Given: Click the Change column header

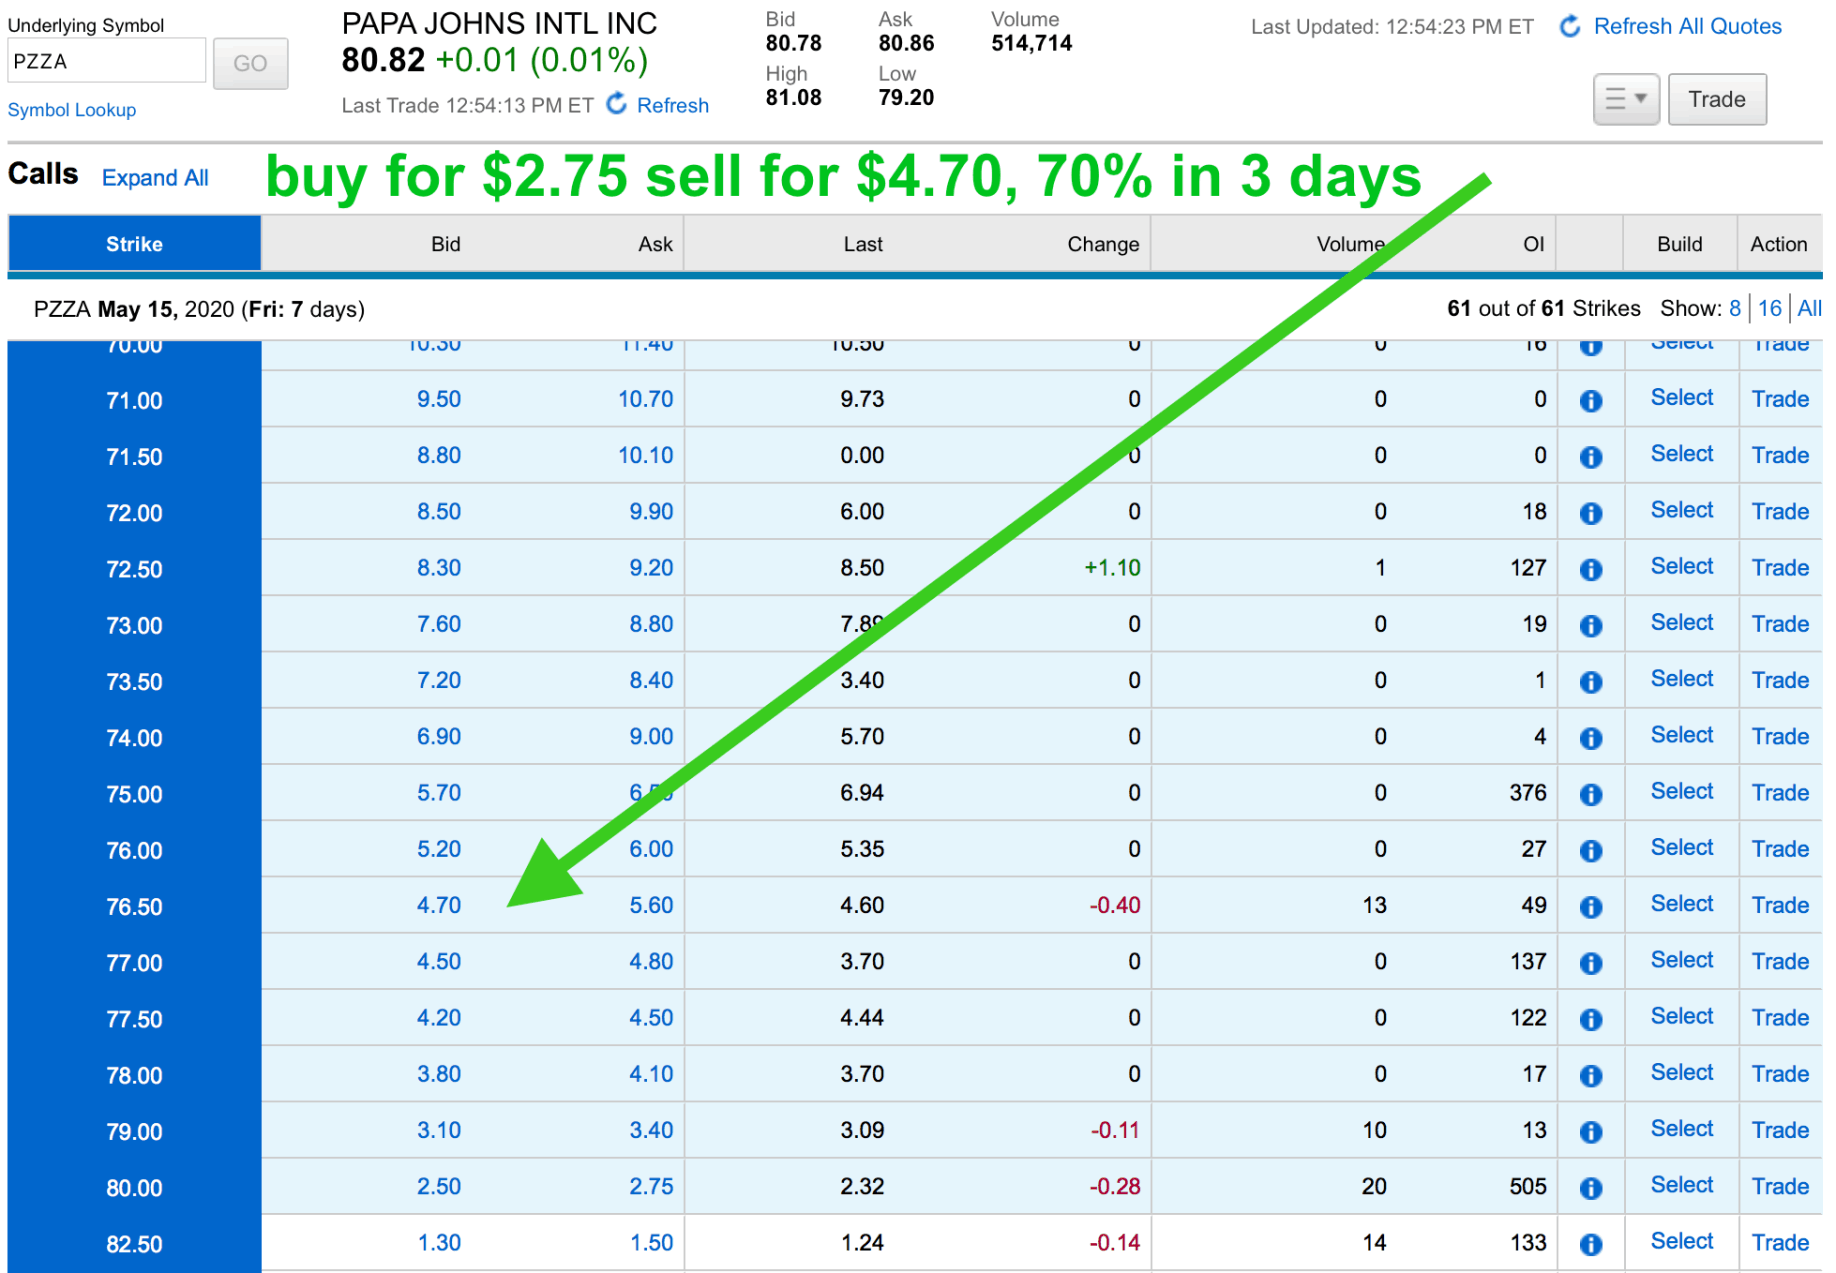Looking at the screenshot, I should (1103, 244).
